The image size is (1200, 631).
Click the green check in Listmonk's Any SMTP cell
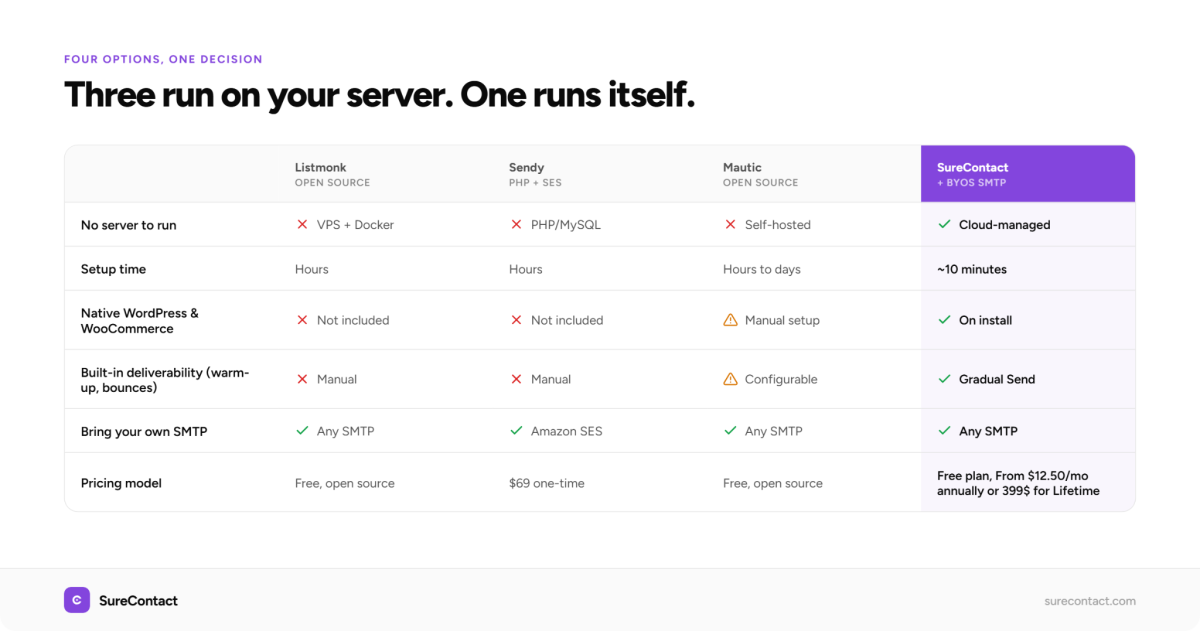pos(302,431)
